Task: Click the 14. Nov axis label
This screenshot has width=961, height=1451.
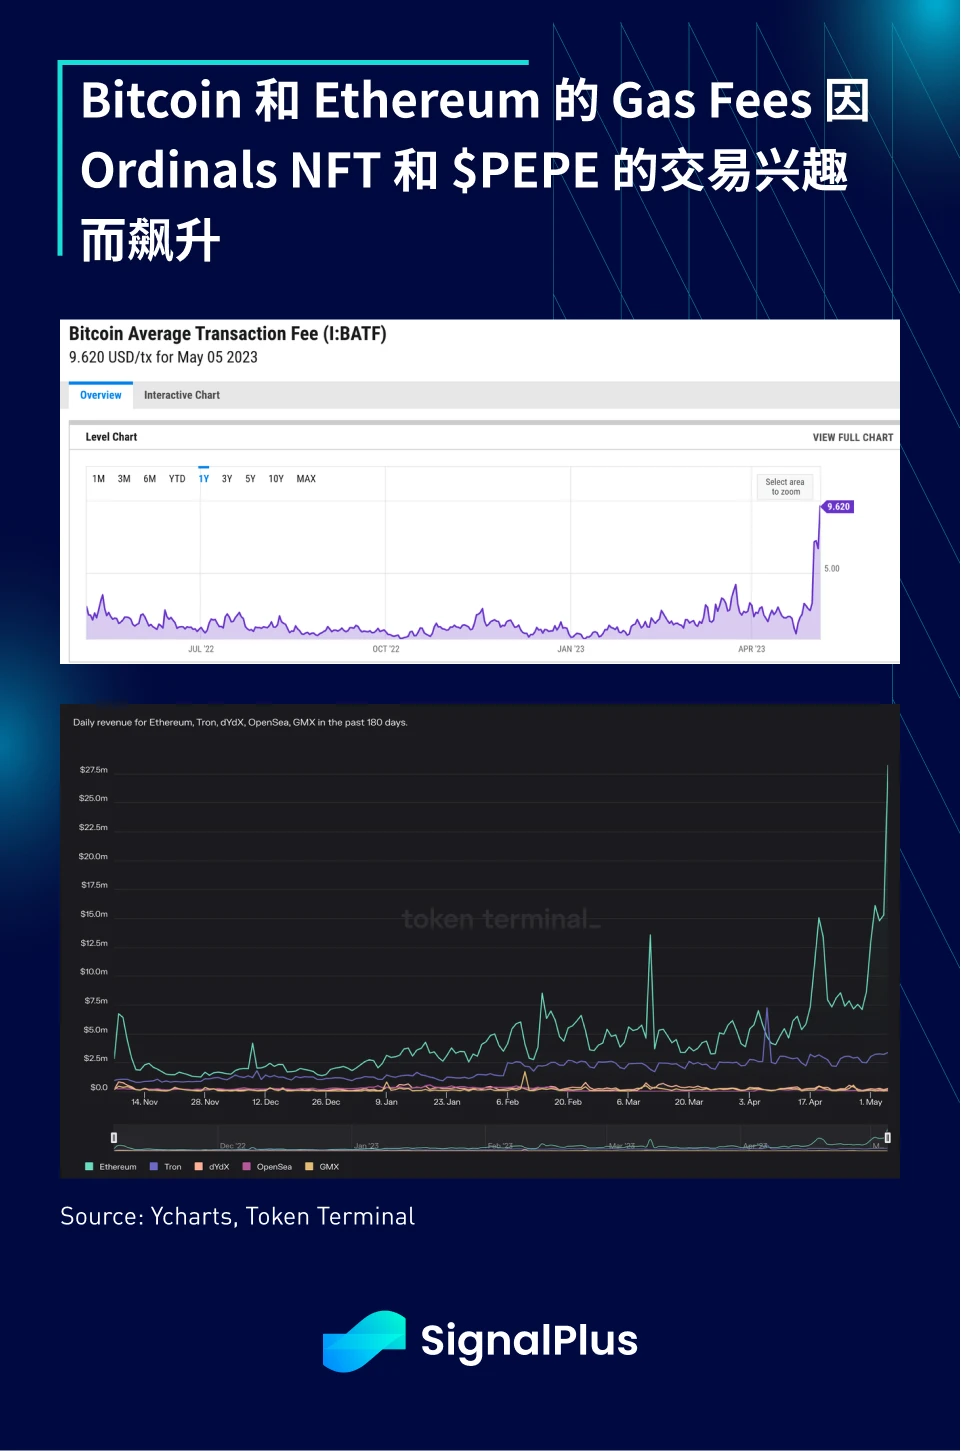Action: pos(145,1102)
